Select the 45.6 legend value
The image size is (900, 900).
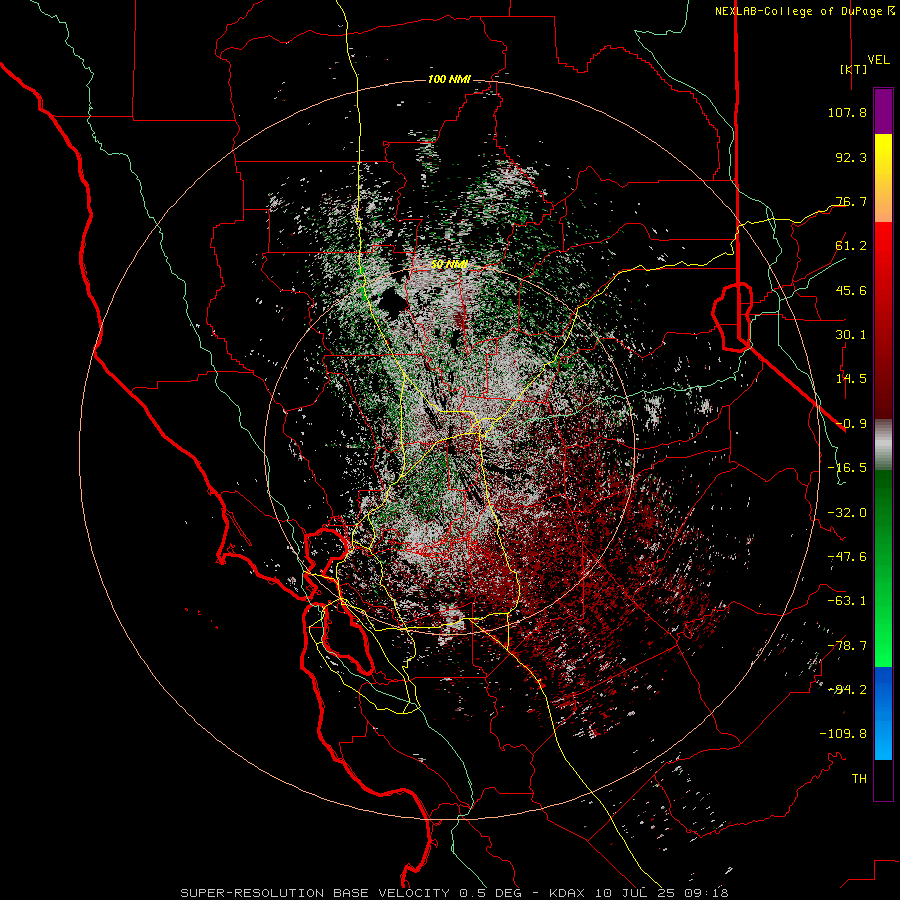pos(851,290)
